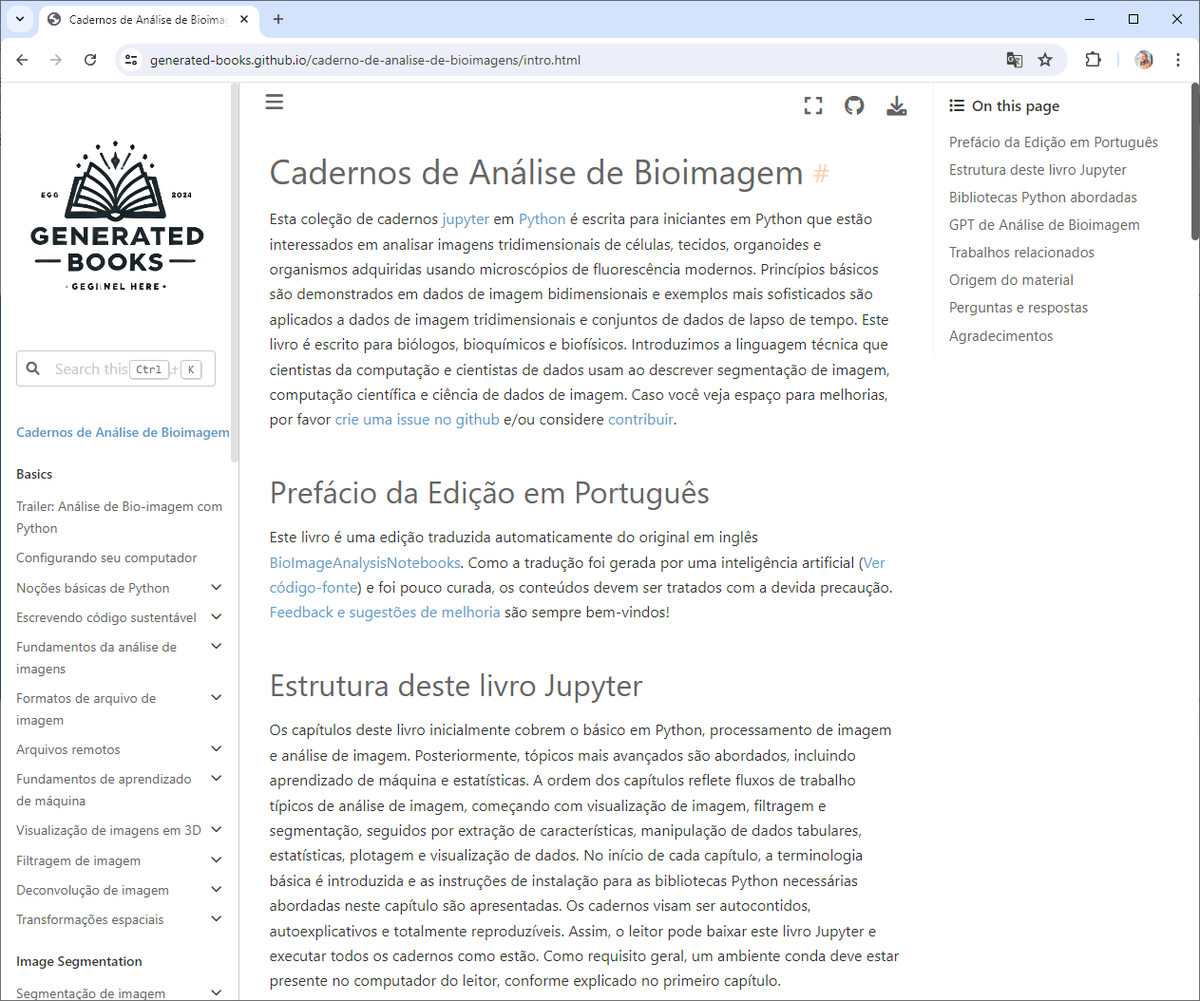Open the Chrome three-dot menu

pyautogui.click(x=1178, y=60)
